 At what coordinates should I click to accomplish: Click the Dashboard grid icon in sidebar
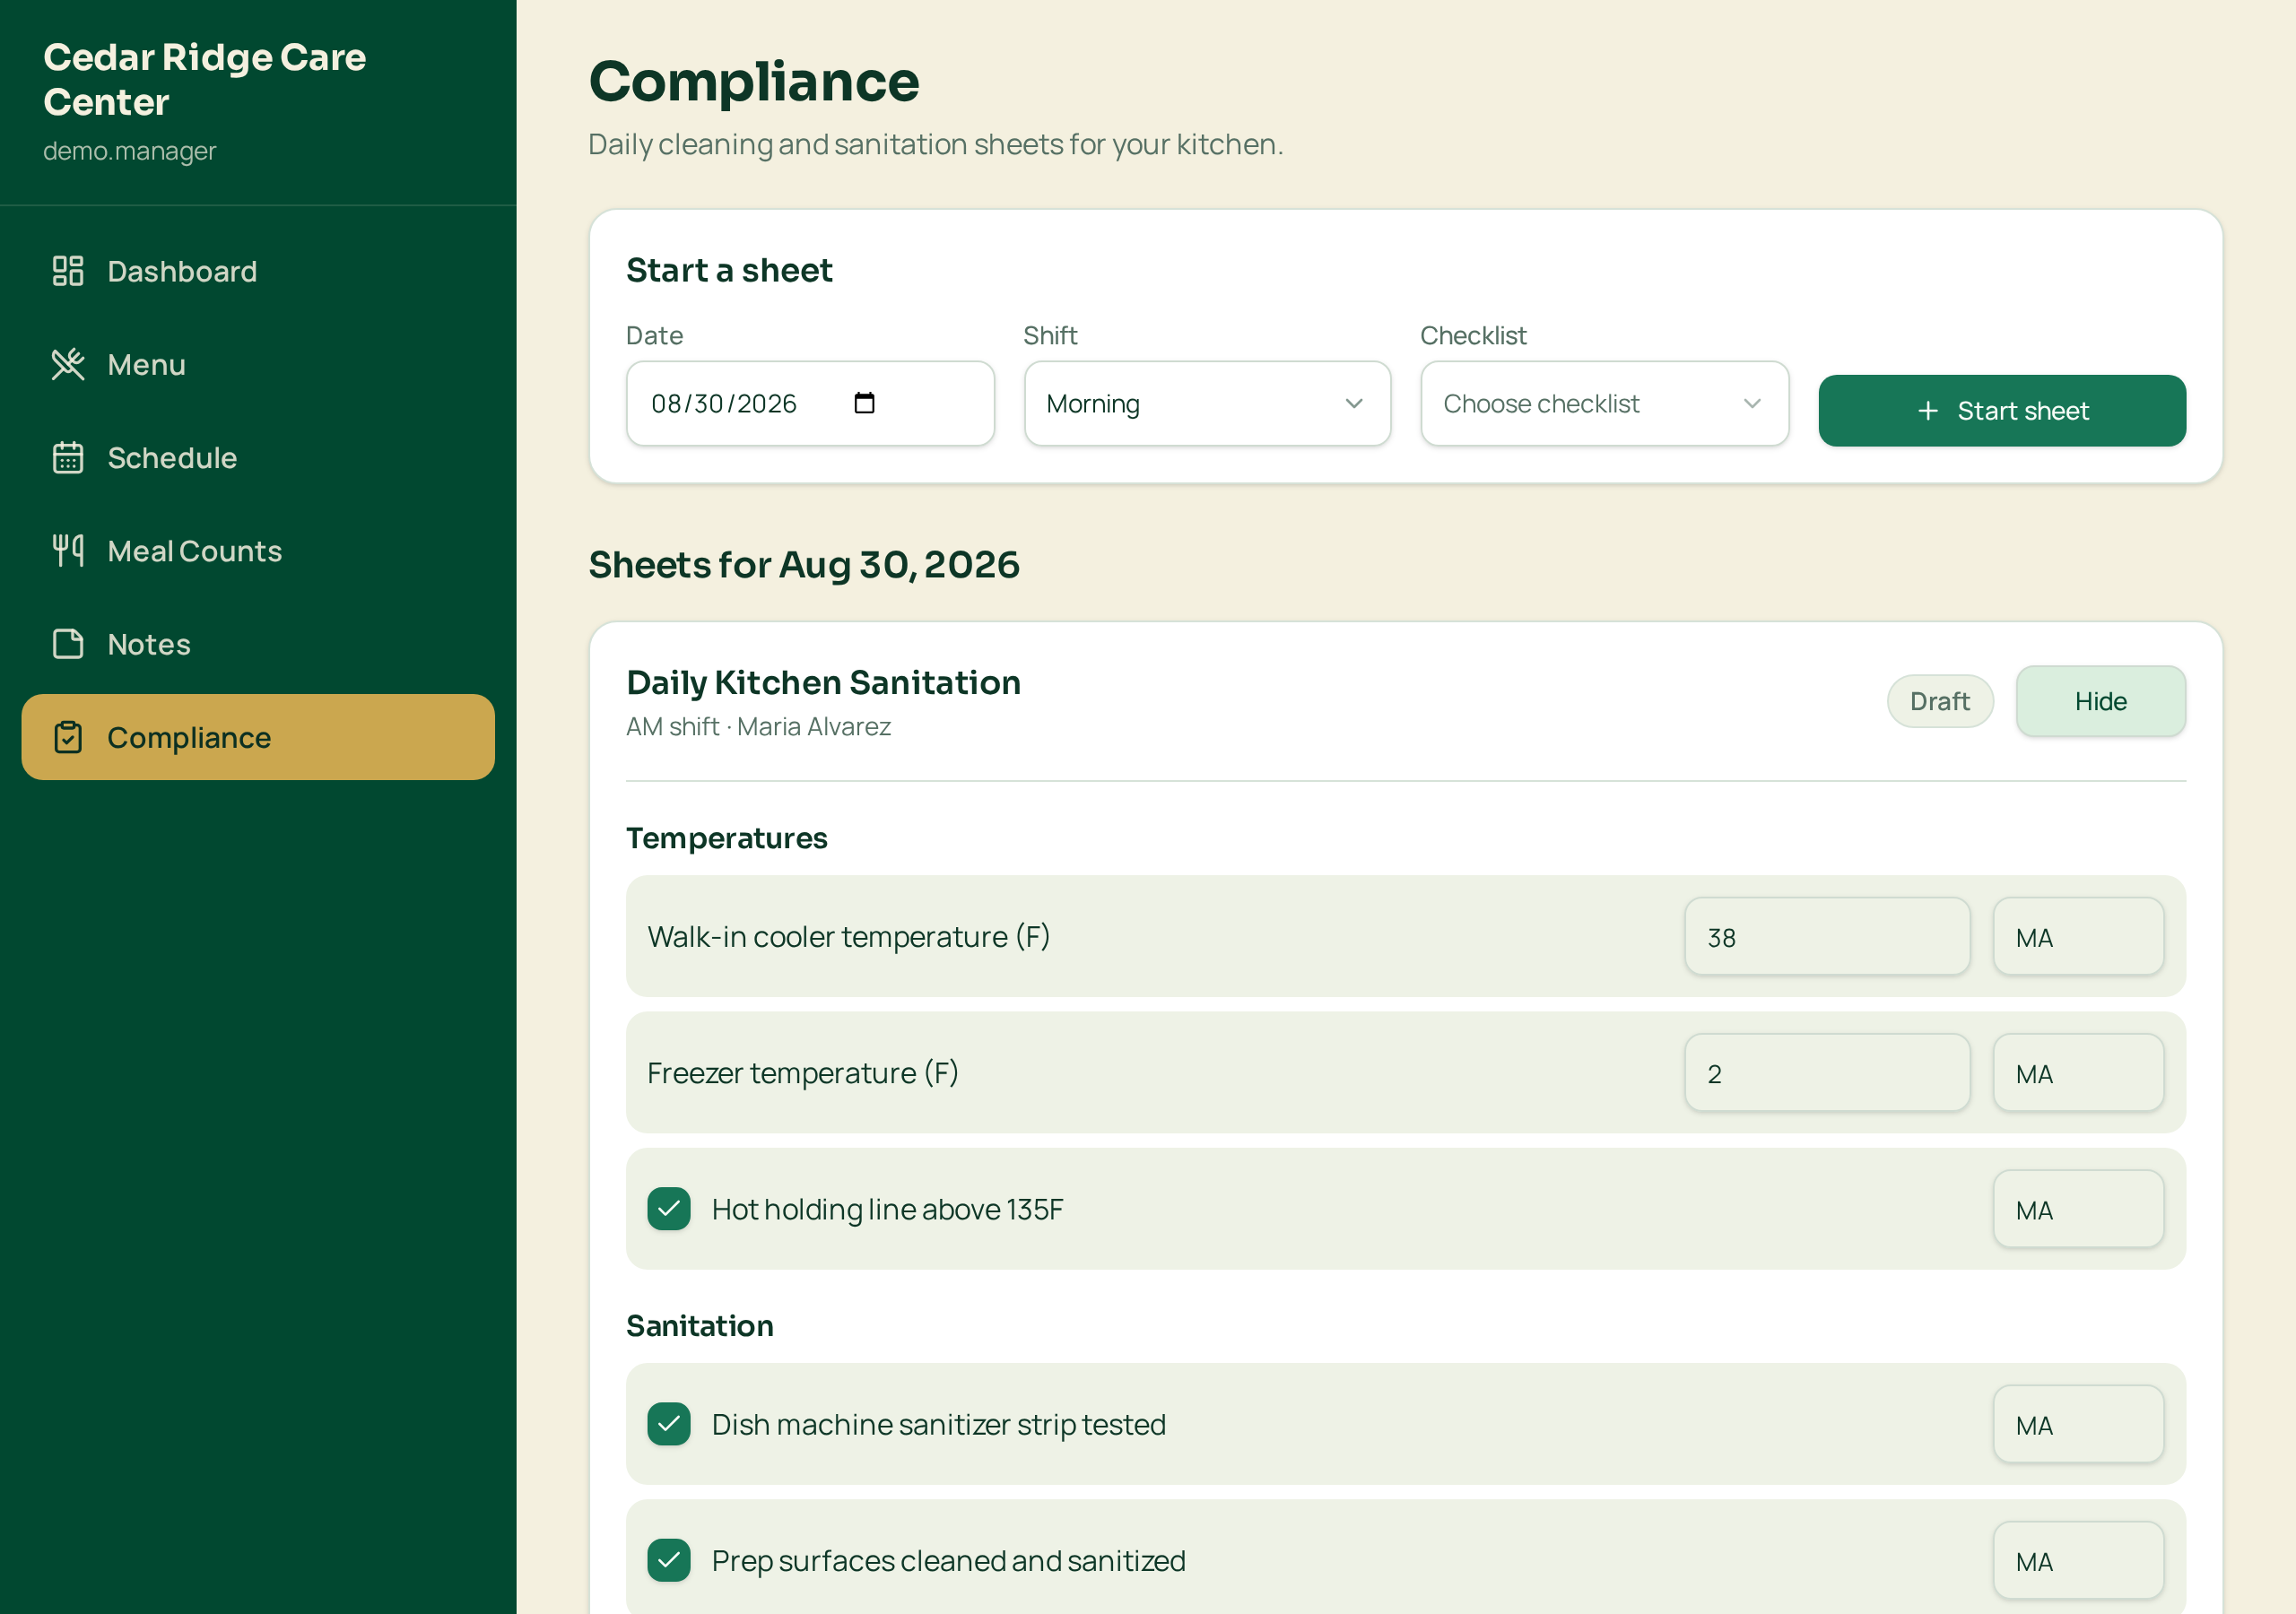67,271
